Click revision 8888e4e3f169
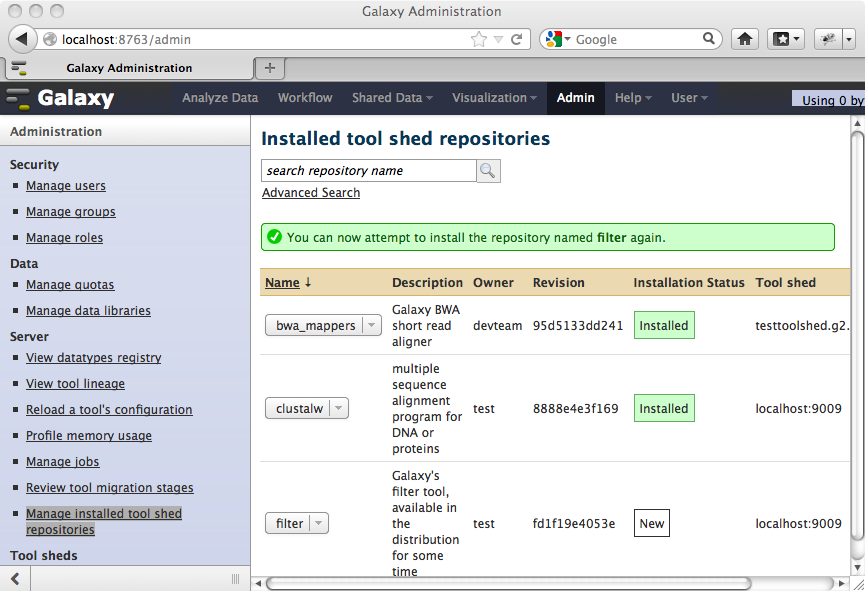Screen dimensions: 865x591 click(575, 408)
